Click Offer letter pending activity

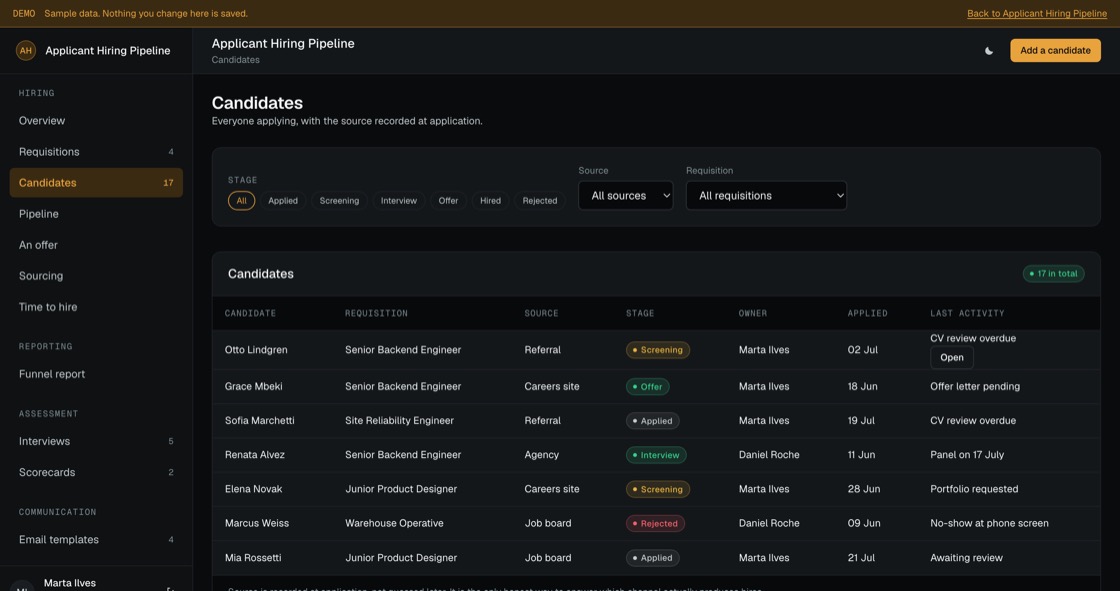pos(975,387)
